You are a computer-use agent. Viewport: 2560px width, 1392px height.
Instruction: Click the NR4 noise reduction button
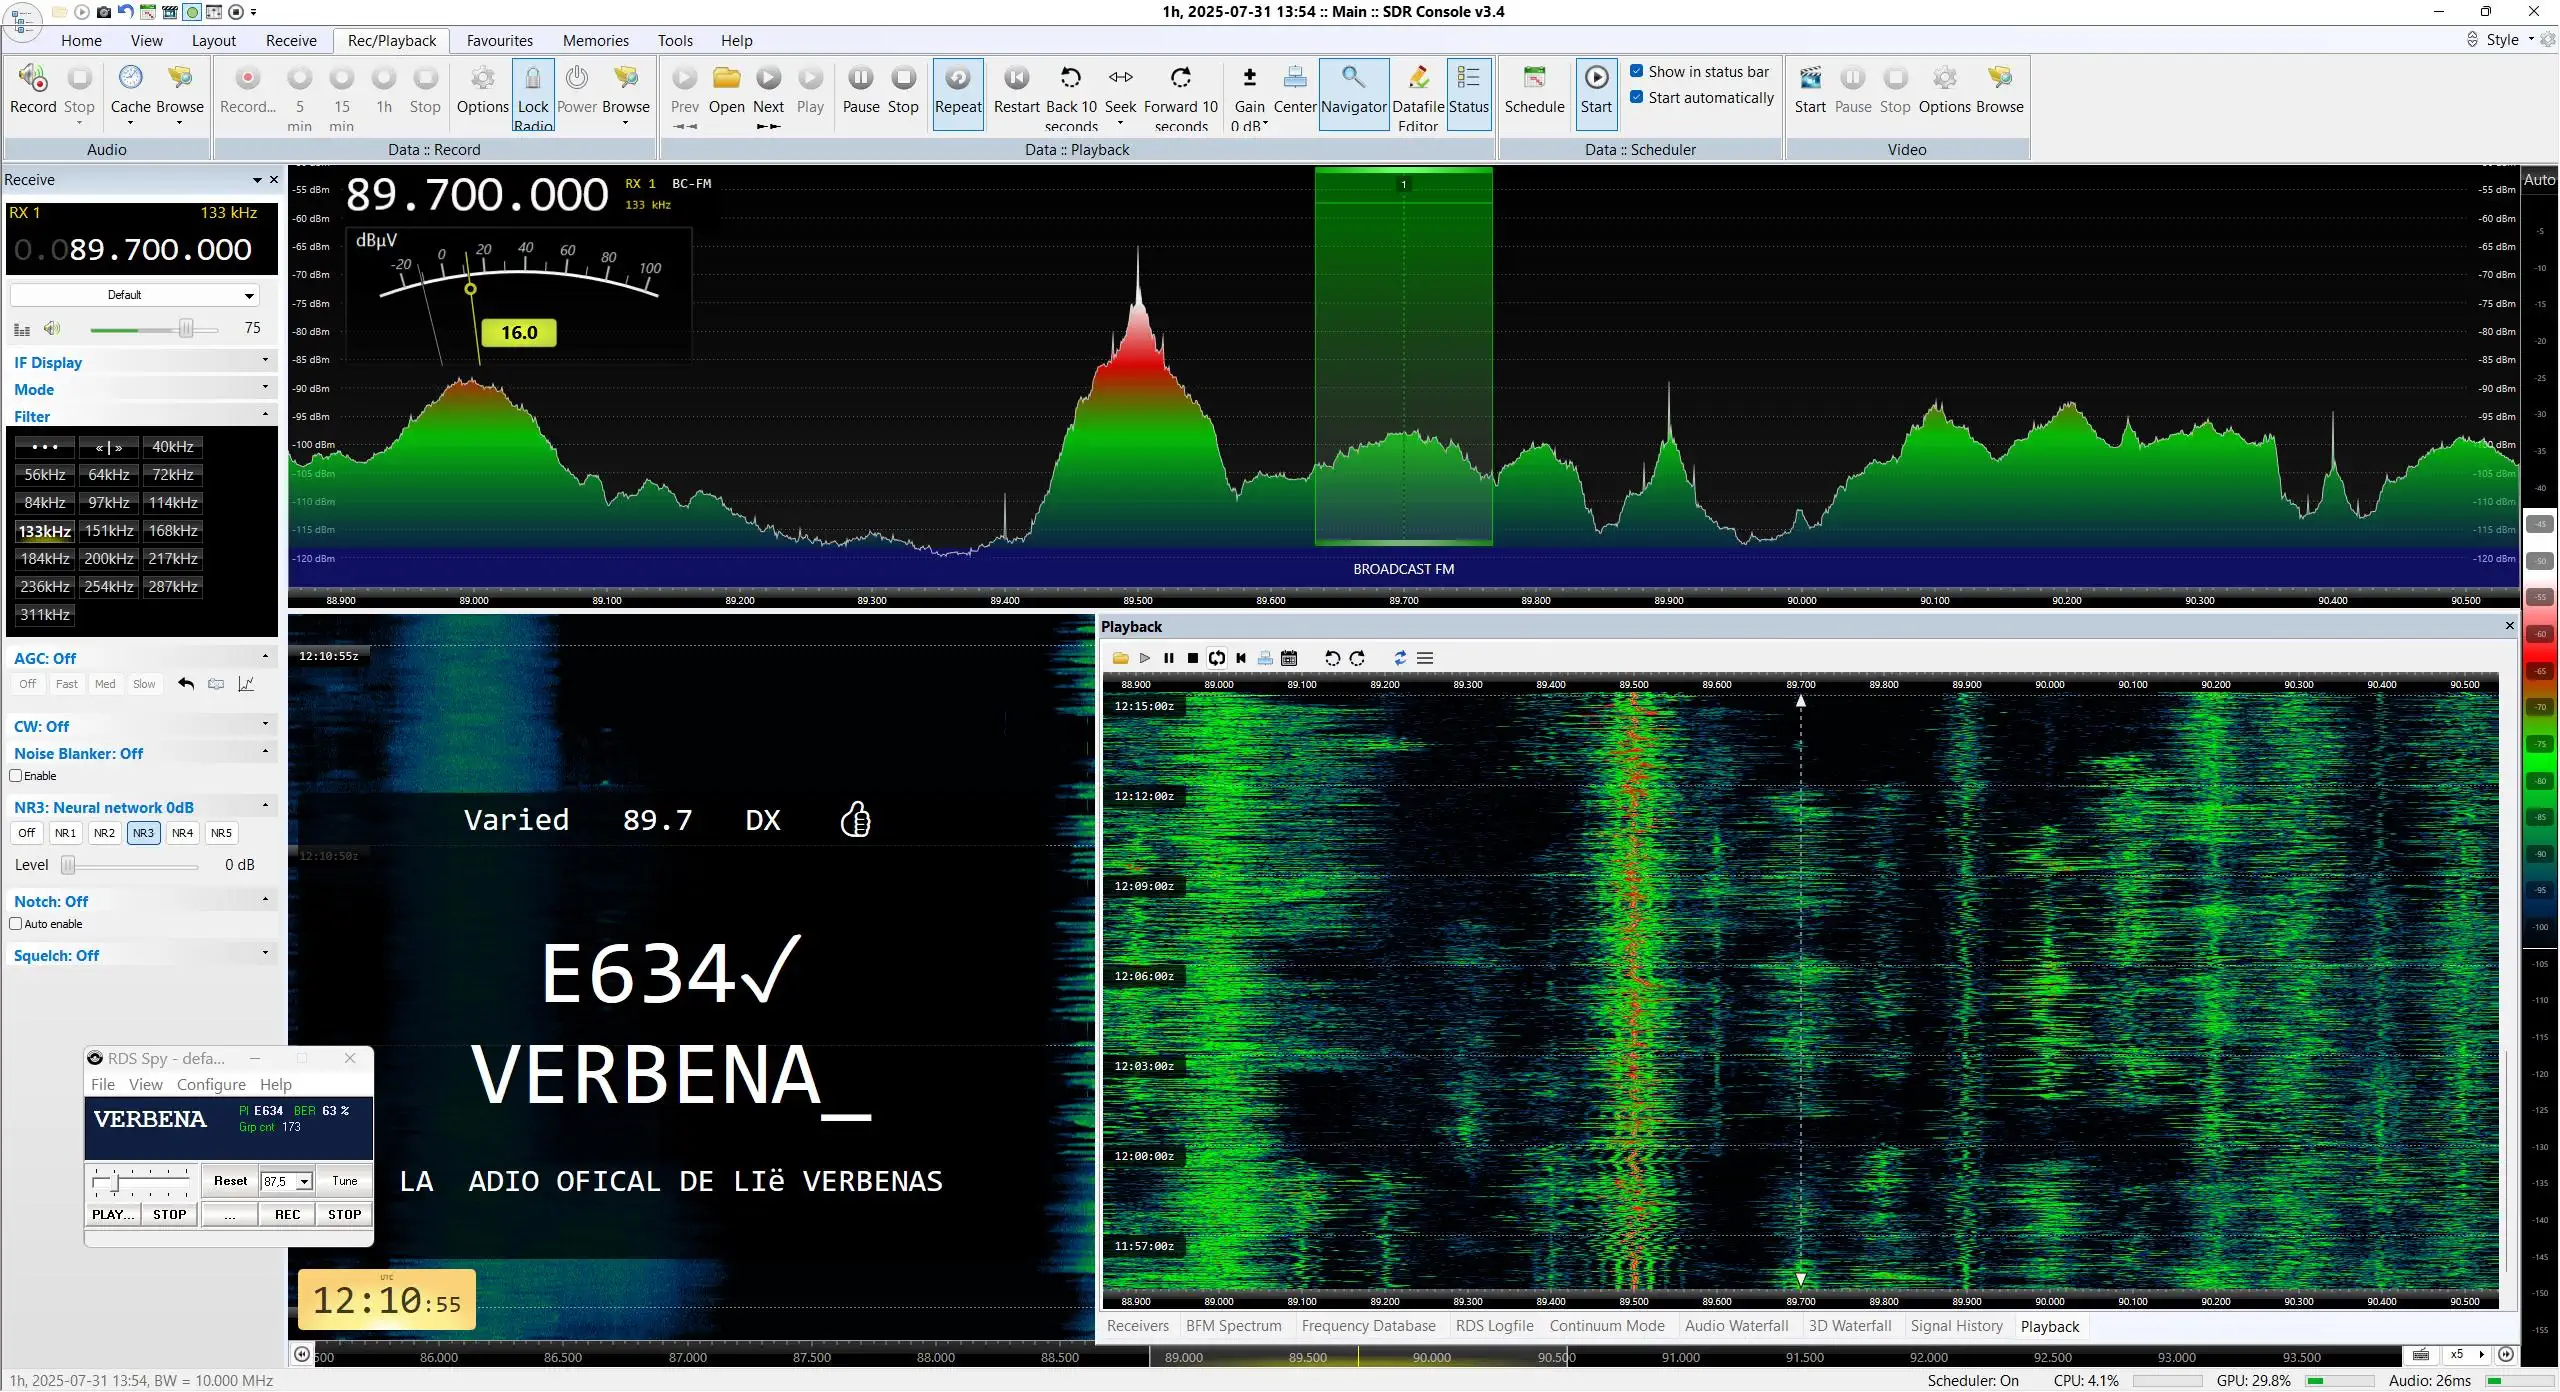(x=182, y=833)
